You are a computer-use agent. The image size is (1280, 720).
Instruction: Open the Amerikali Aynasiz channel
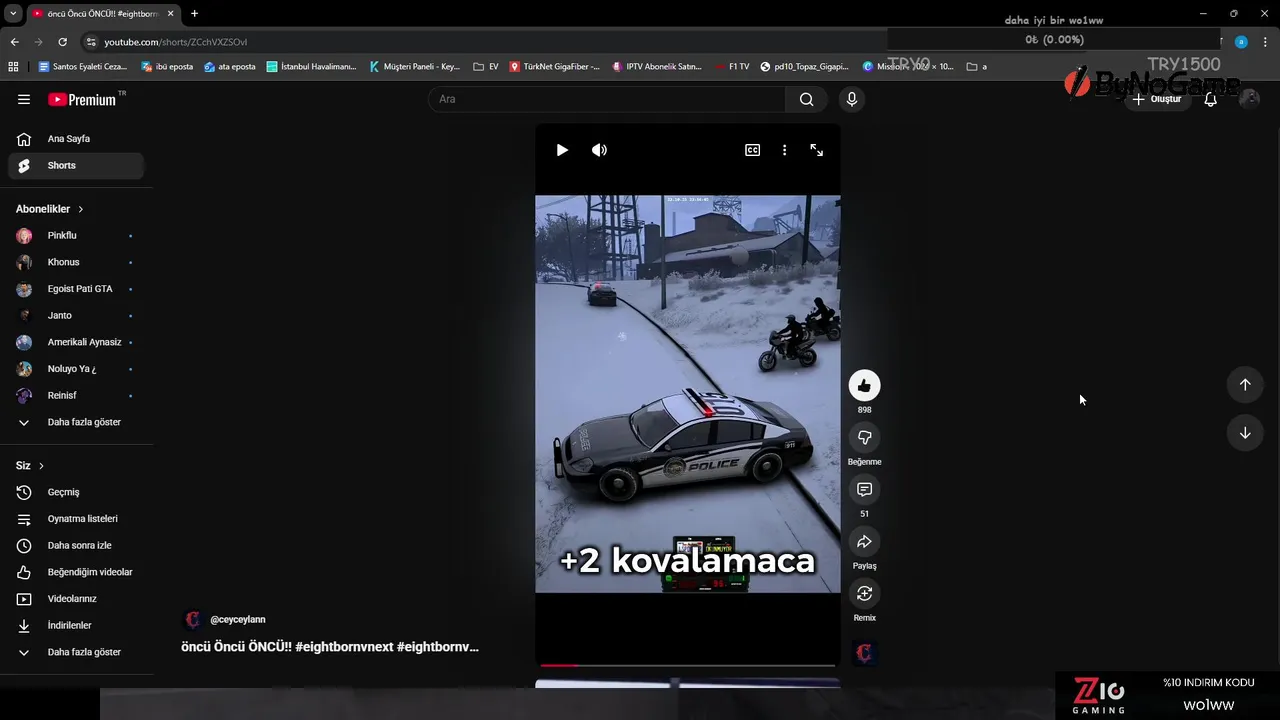click(76, 342)
